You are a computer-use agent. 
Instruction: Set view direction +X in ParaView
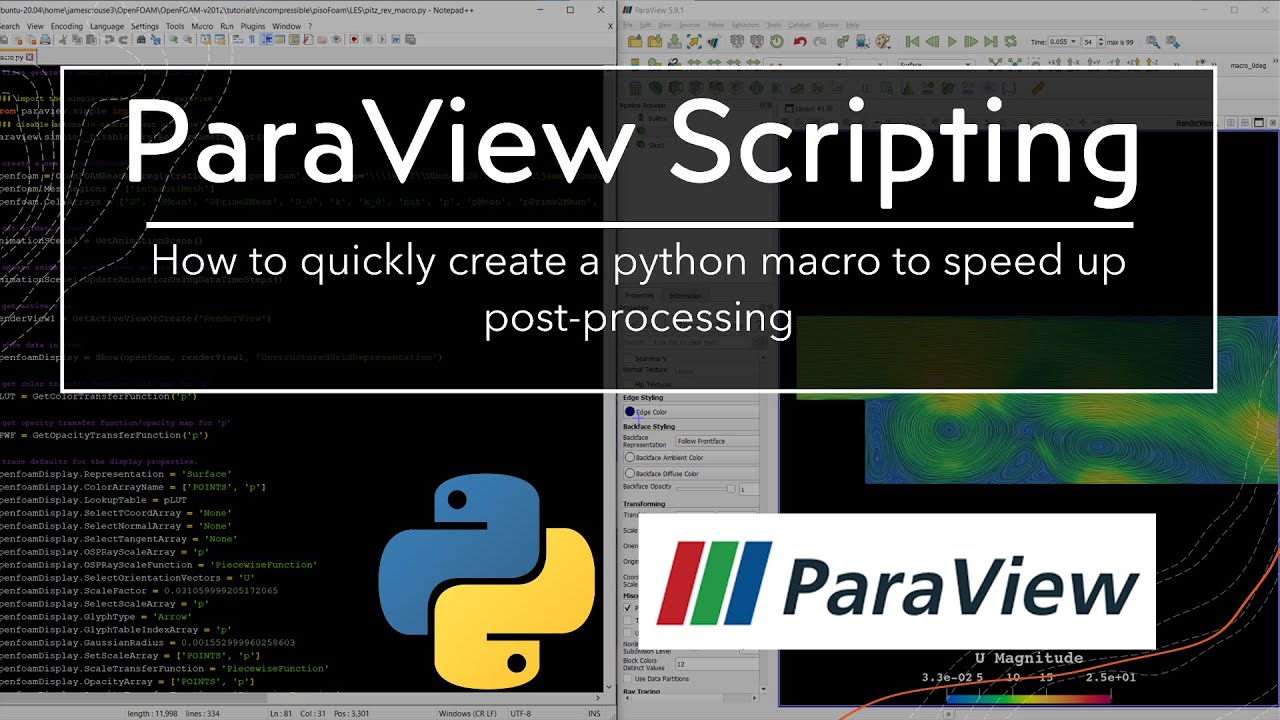pos(1055,63)
